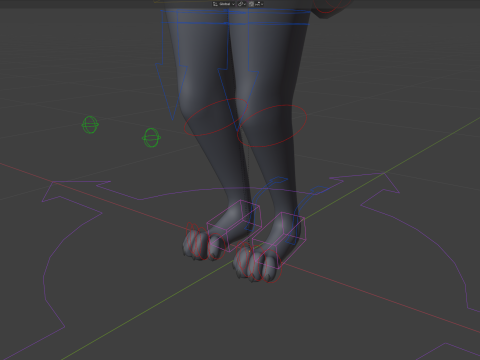Select the pink box control on the back foot
The height and width of the screenshot is (360, 480).
click(233, 225)
